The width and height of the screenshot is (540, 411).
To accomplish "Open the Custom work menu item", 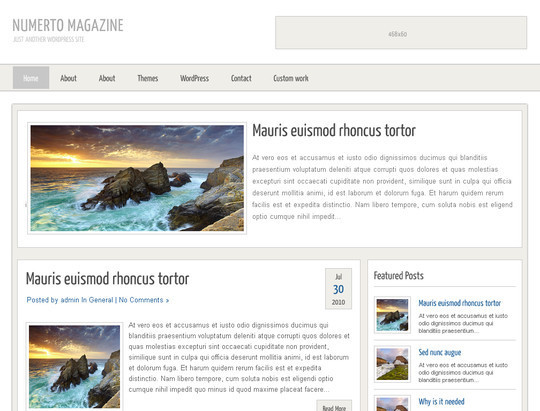I will (x=291, y=78).
